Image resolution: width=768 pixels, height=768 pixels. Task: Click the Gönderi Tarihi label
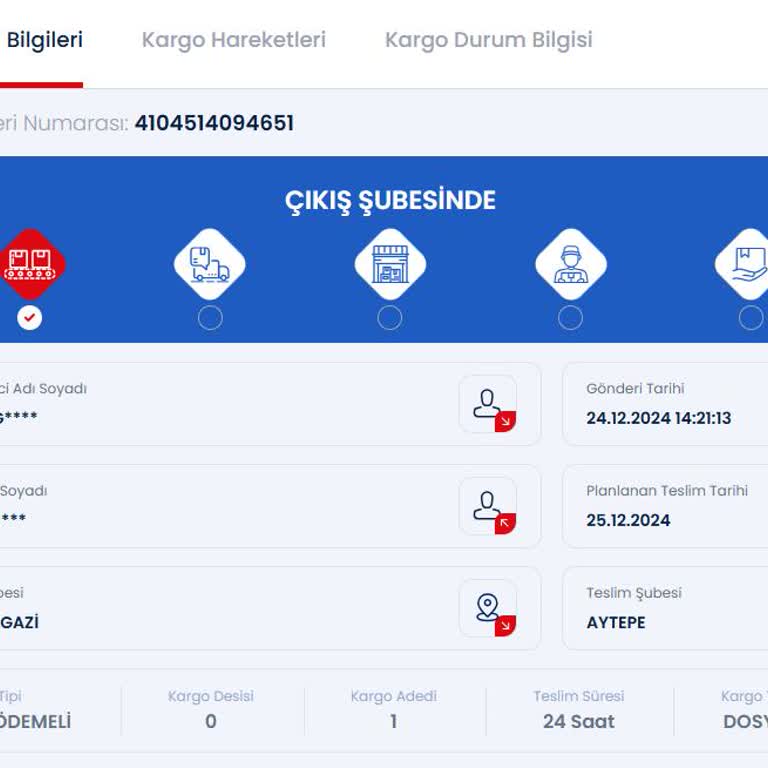(x=635, y=388)
